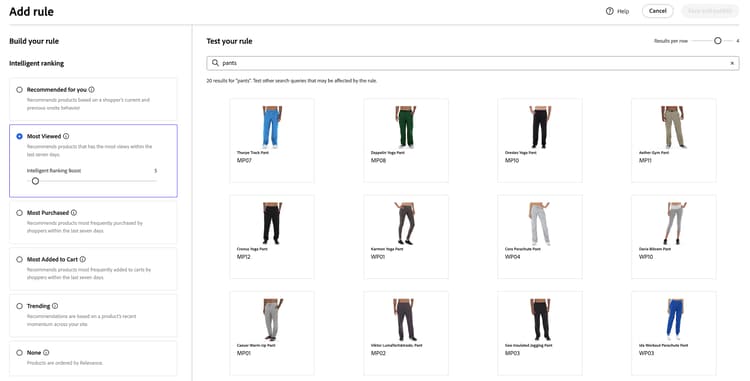Open the Caesar Warm-Up Pant MP01 thumbnail
Viewport: 750px width, 381px height.
272,320
